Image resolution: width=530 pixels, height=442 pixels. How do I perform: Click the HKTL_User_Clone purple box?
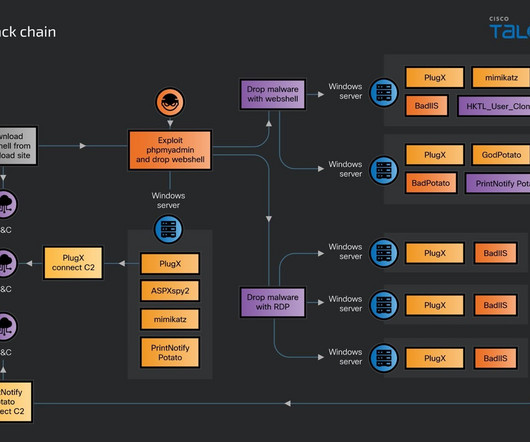[x=494, y=106]
